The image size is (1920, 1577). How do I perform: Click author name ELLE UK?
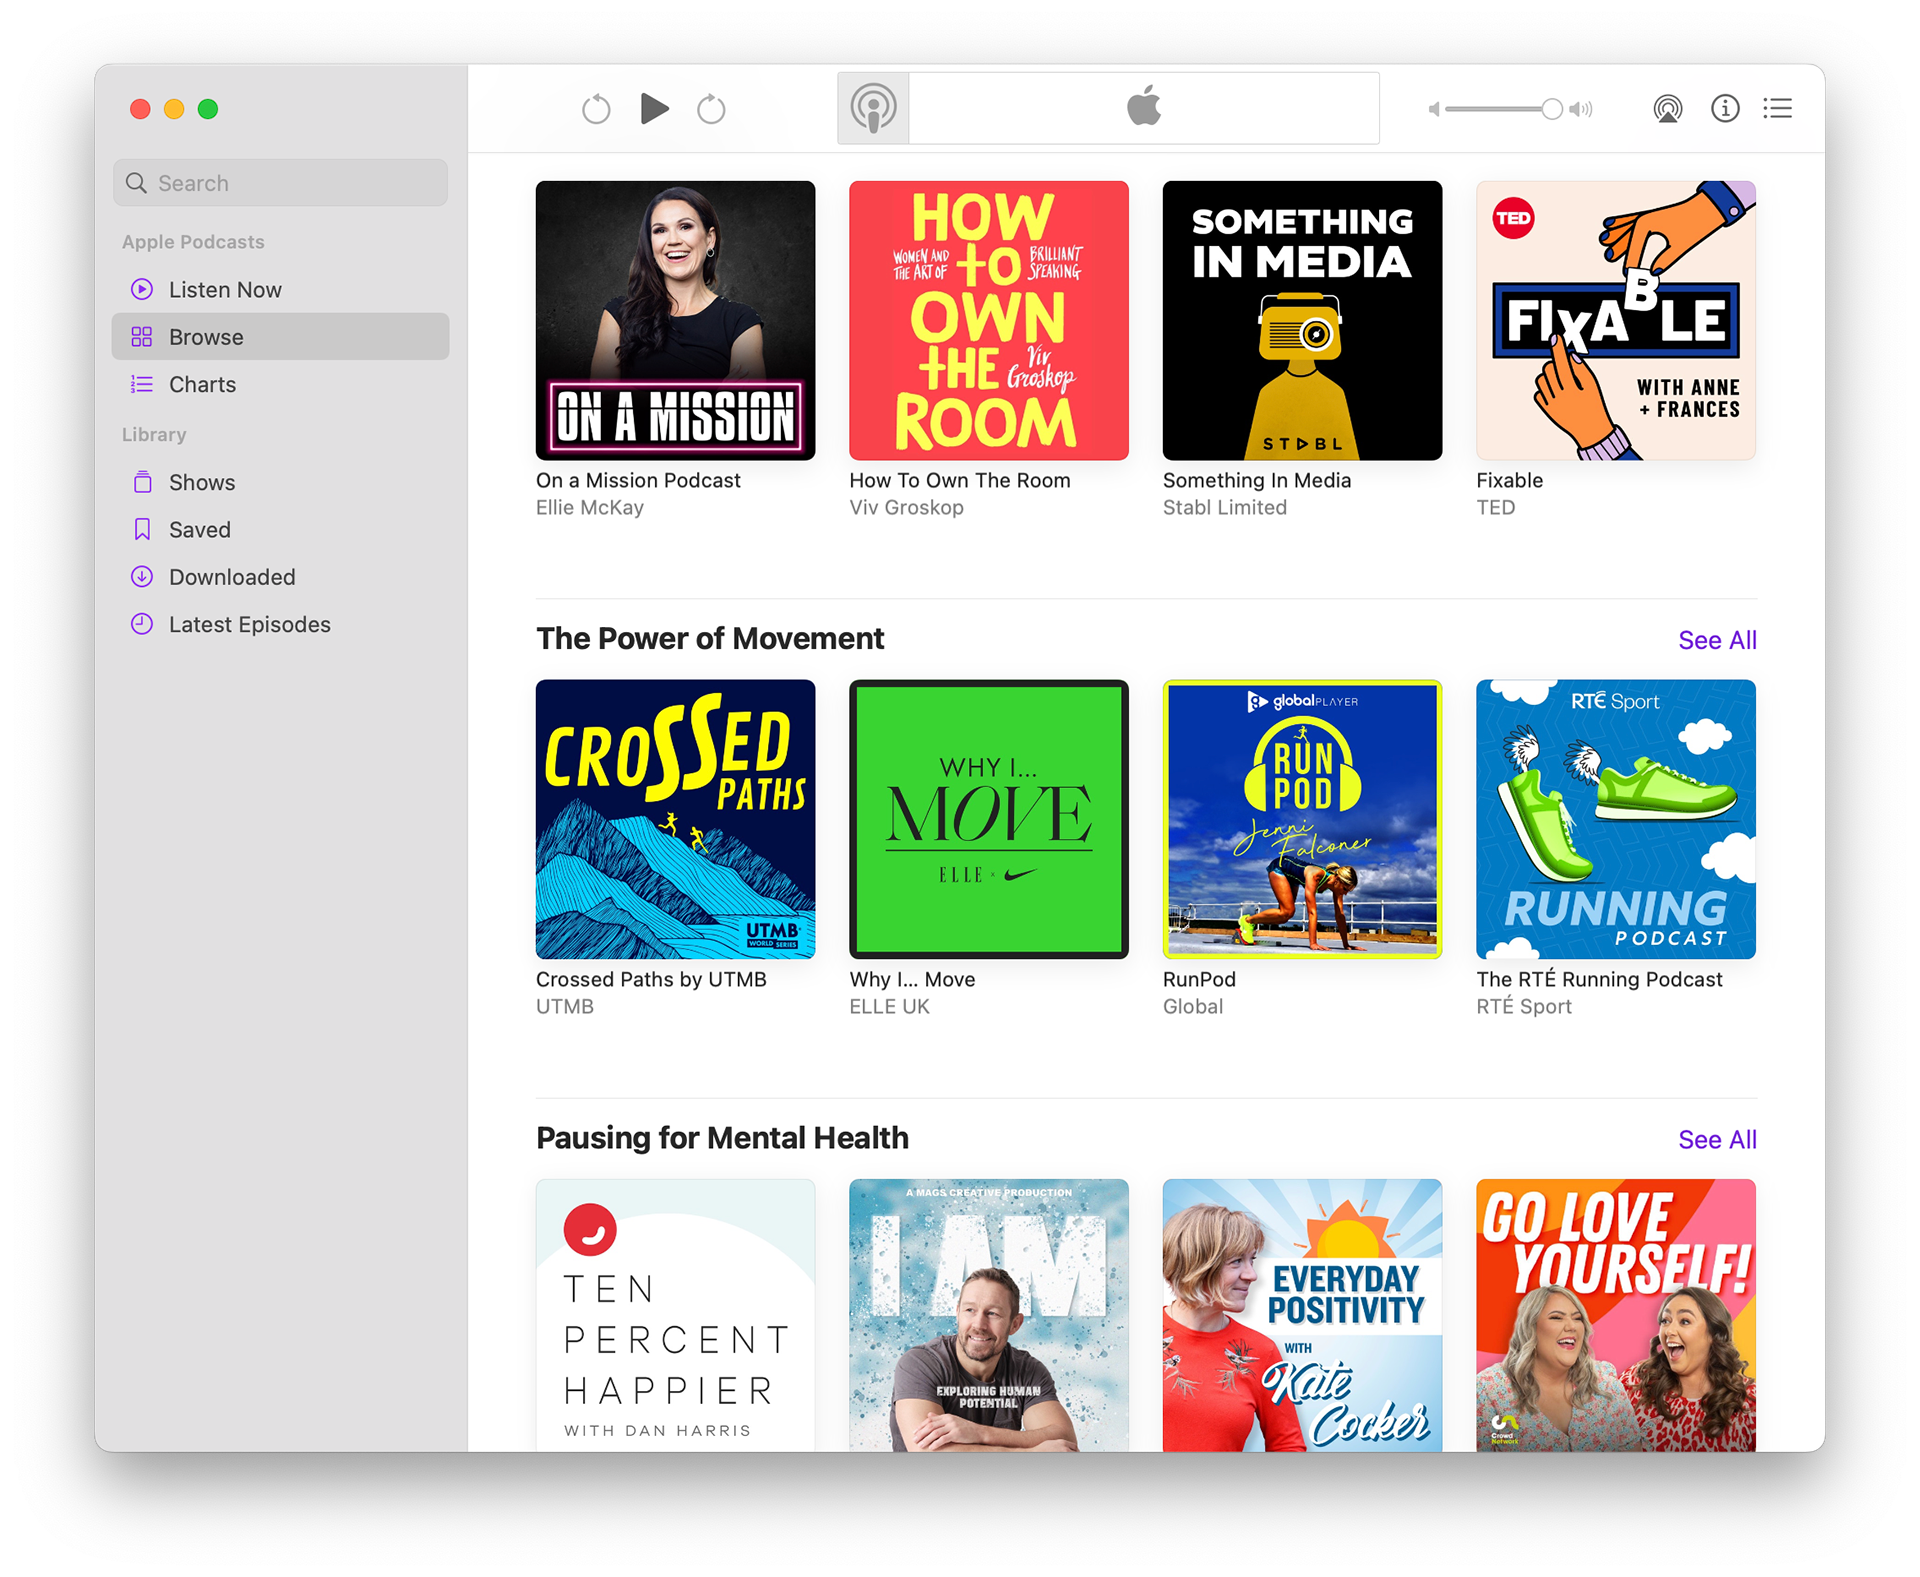889,1006
